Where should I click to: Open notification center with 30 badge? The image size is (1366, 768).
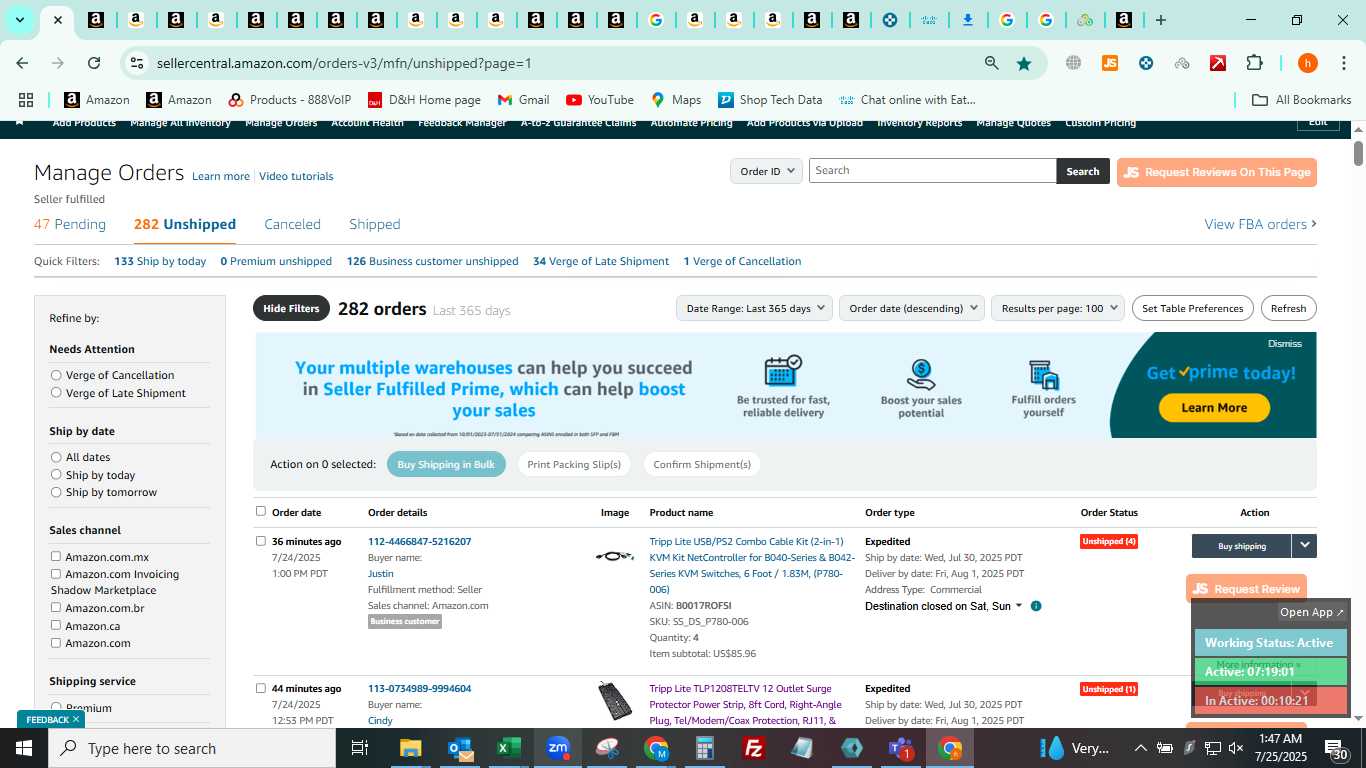[x=1336, y=748]
